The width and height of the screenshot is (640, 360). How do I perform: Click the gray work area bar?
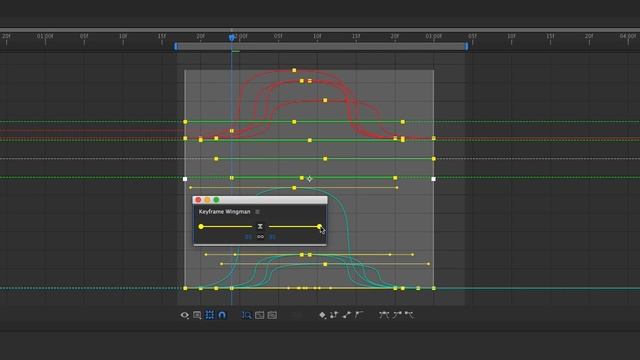coord(321,46)
